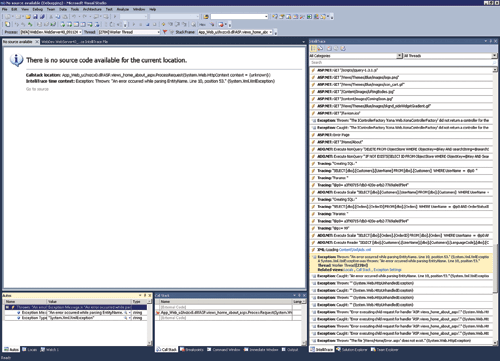Collapse the Thrown exception row in Autos
The height and width of the screenshot is (361, 500).
7,307
